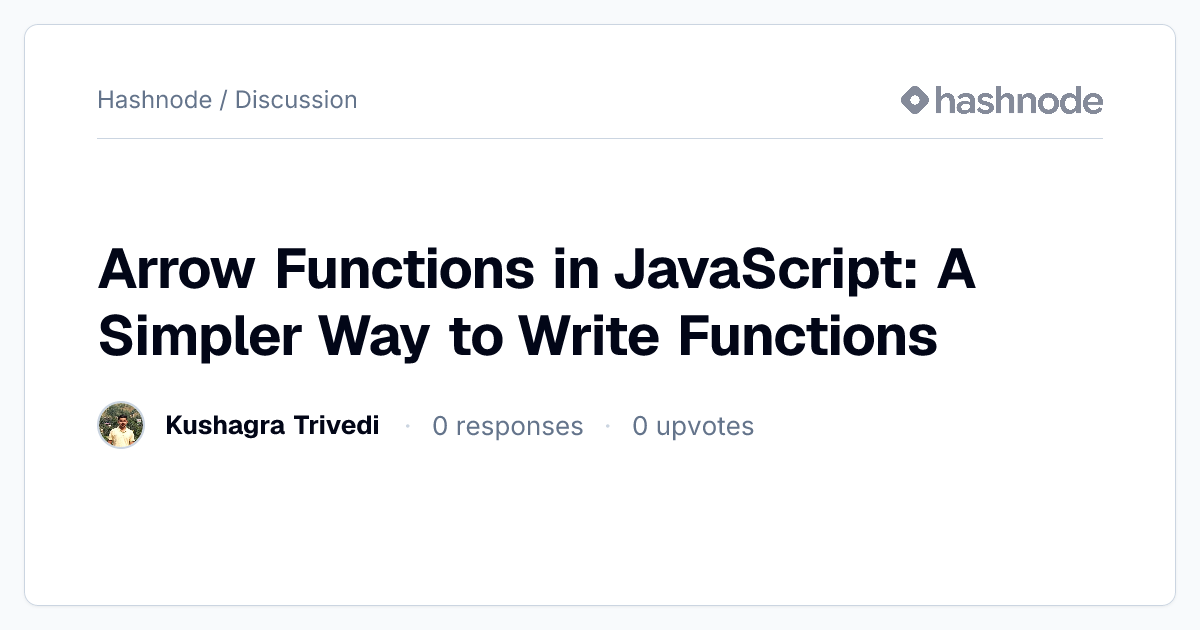
Task: Click the dot separator after author name
Action: (x=407, y=426)
